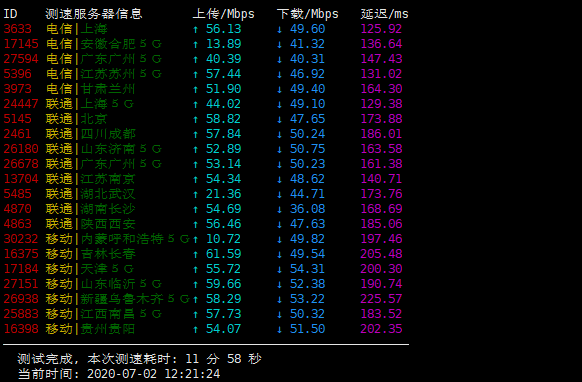Click the 下载/Mbps column header
The image size is (582, 382).
coord(307,14)
